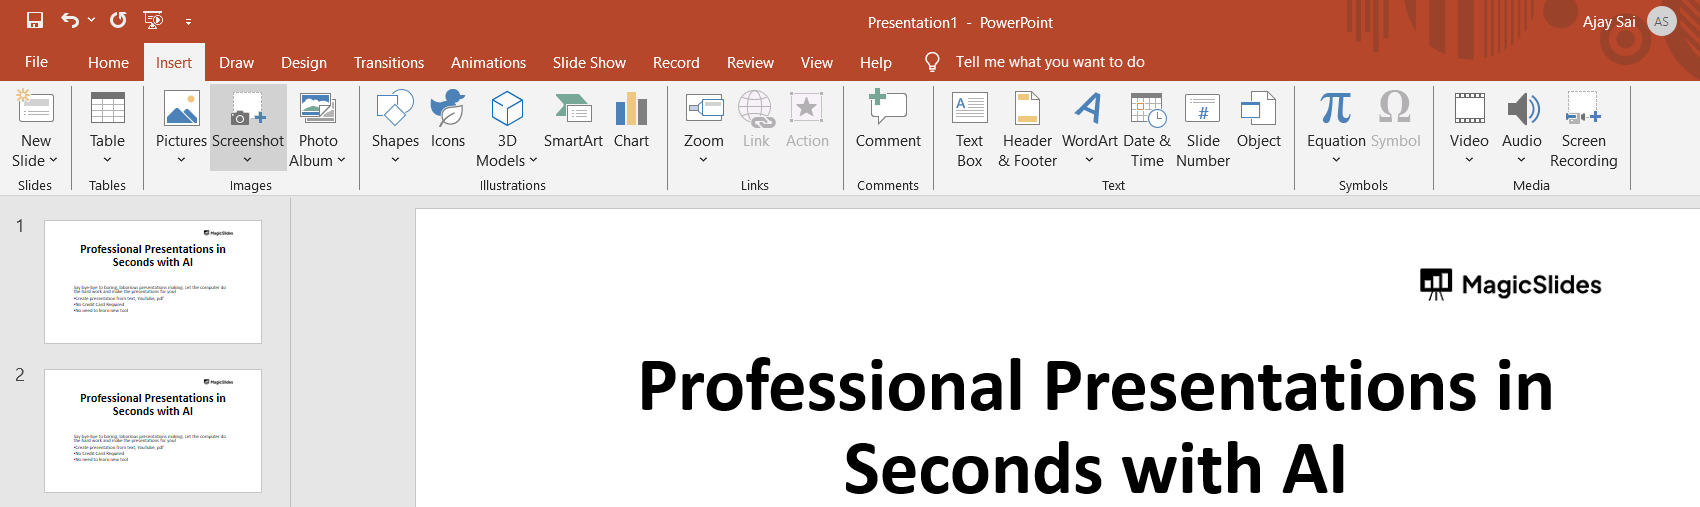Viewport: 1700px width, 507px height.
Task: Start a Screen Recording
Action: tap(1583, 128)
